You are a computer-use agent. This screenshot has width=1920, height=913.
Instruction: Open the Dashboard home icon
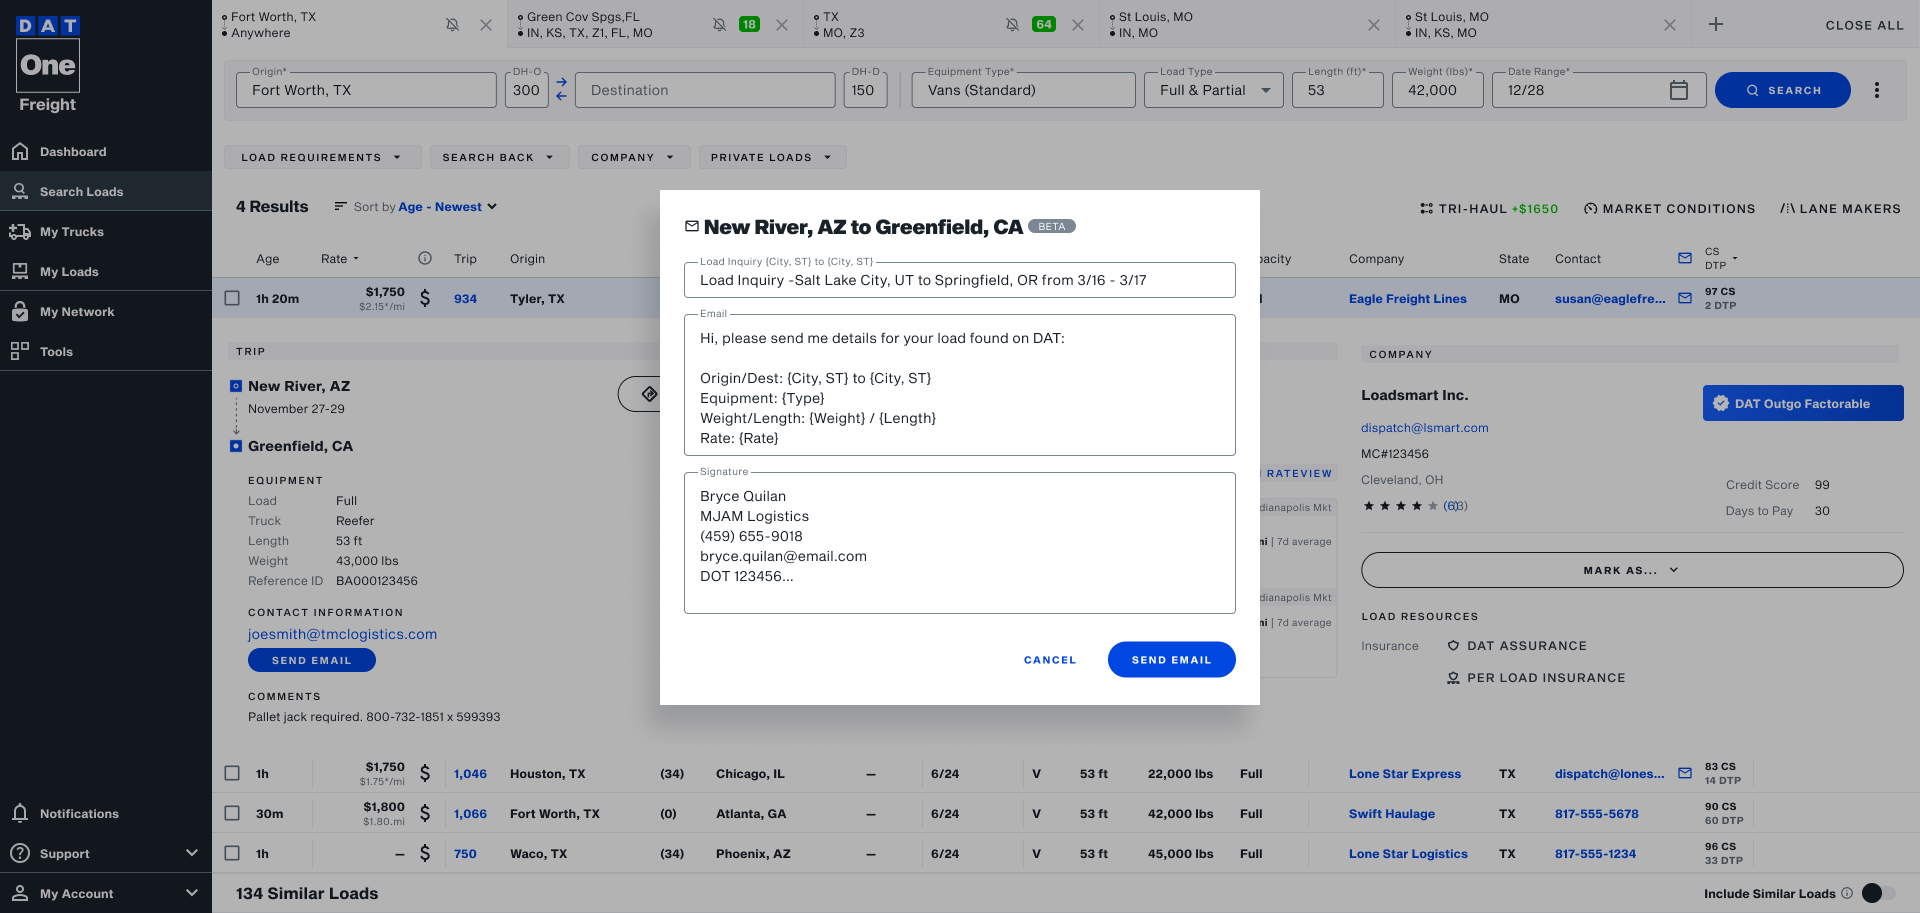20,151
